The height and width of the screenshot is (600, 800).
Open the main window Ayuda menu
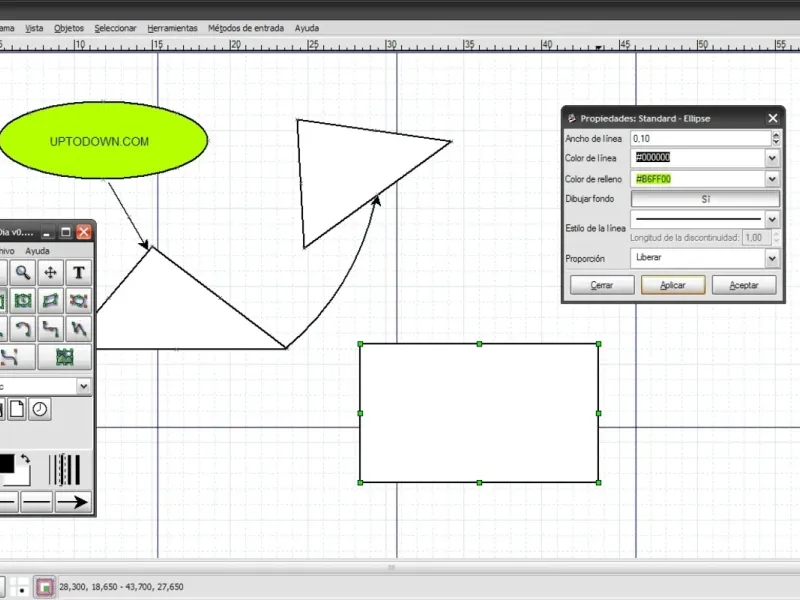coord(307,28)
